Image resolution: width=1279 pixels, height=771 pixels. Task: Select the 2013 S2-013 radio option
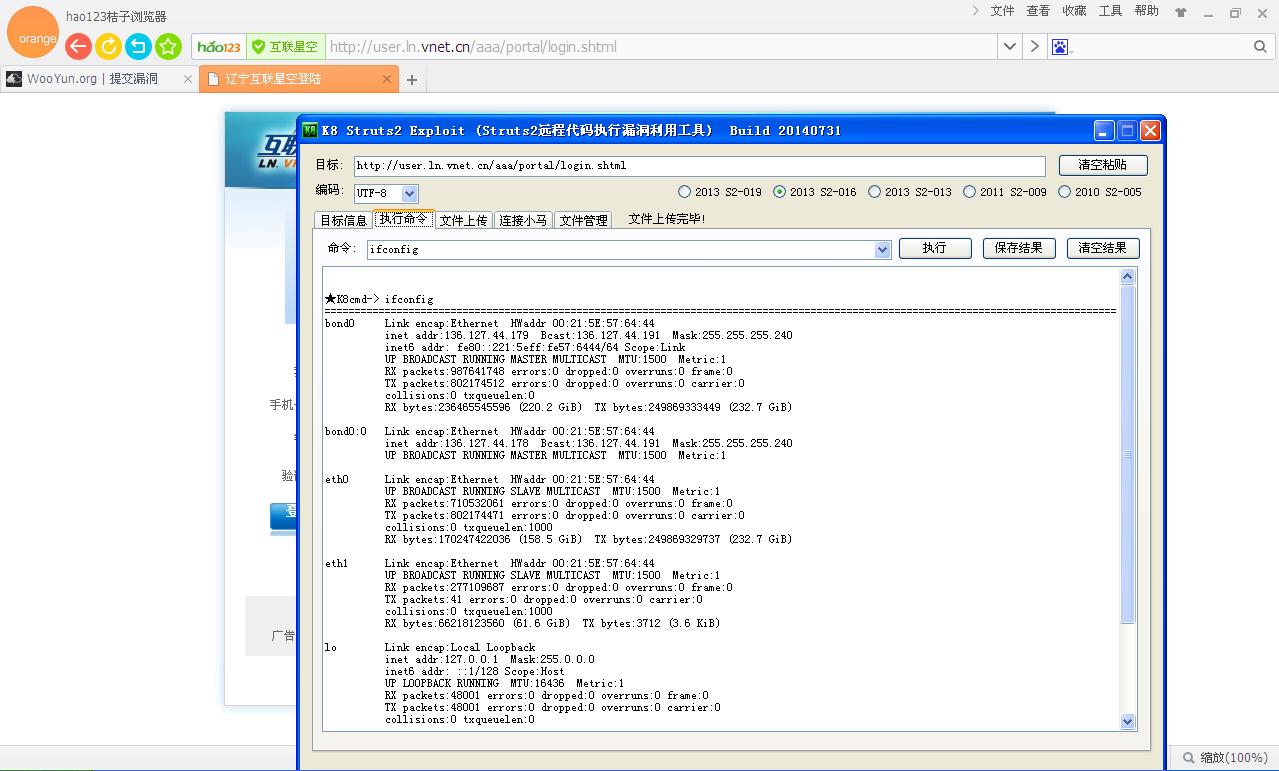909,192
